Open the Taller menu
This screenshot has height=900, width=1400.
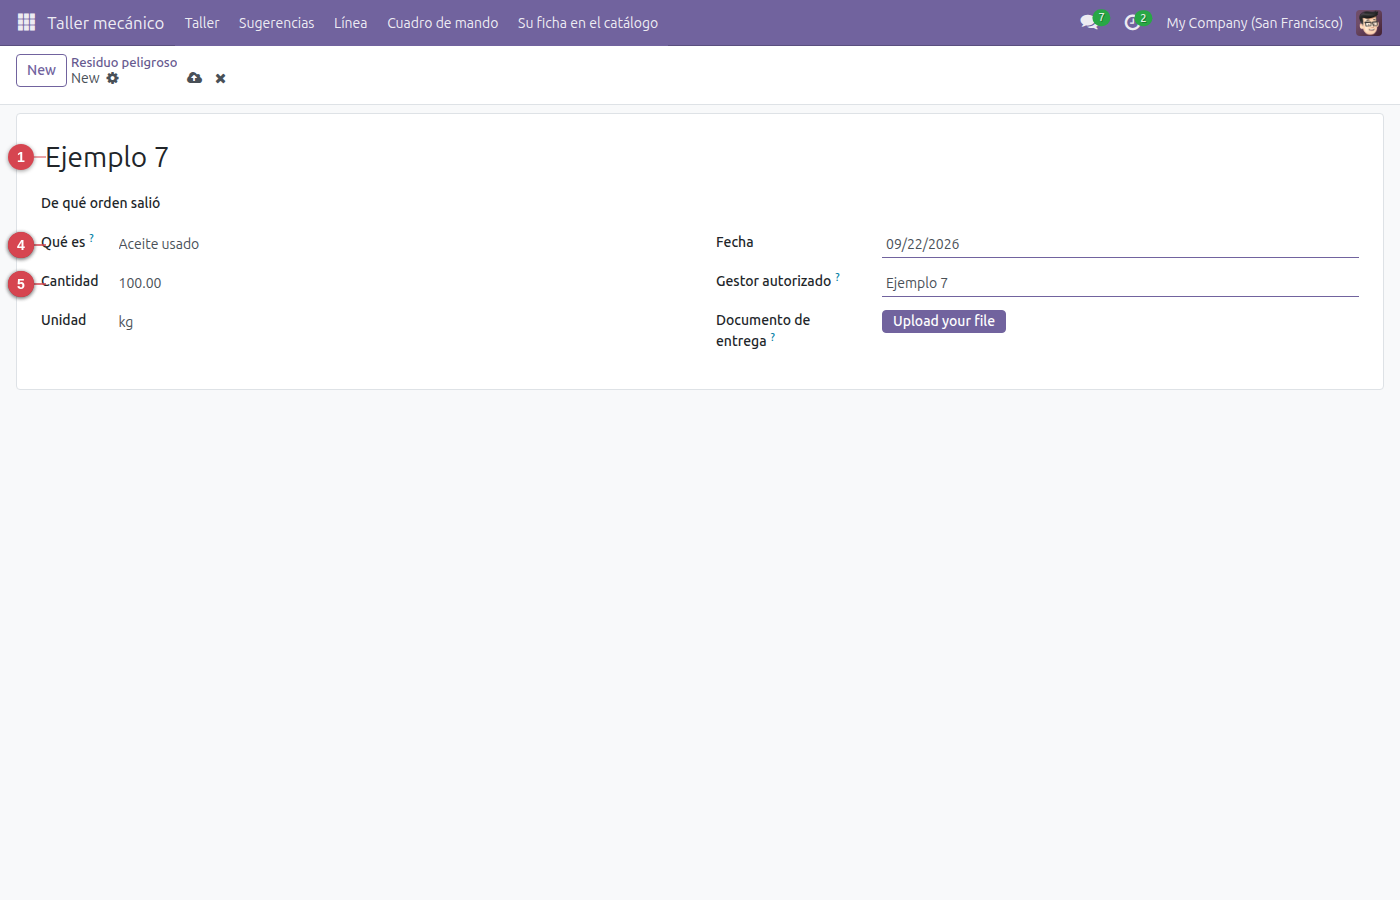point(202,22)
